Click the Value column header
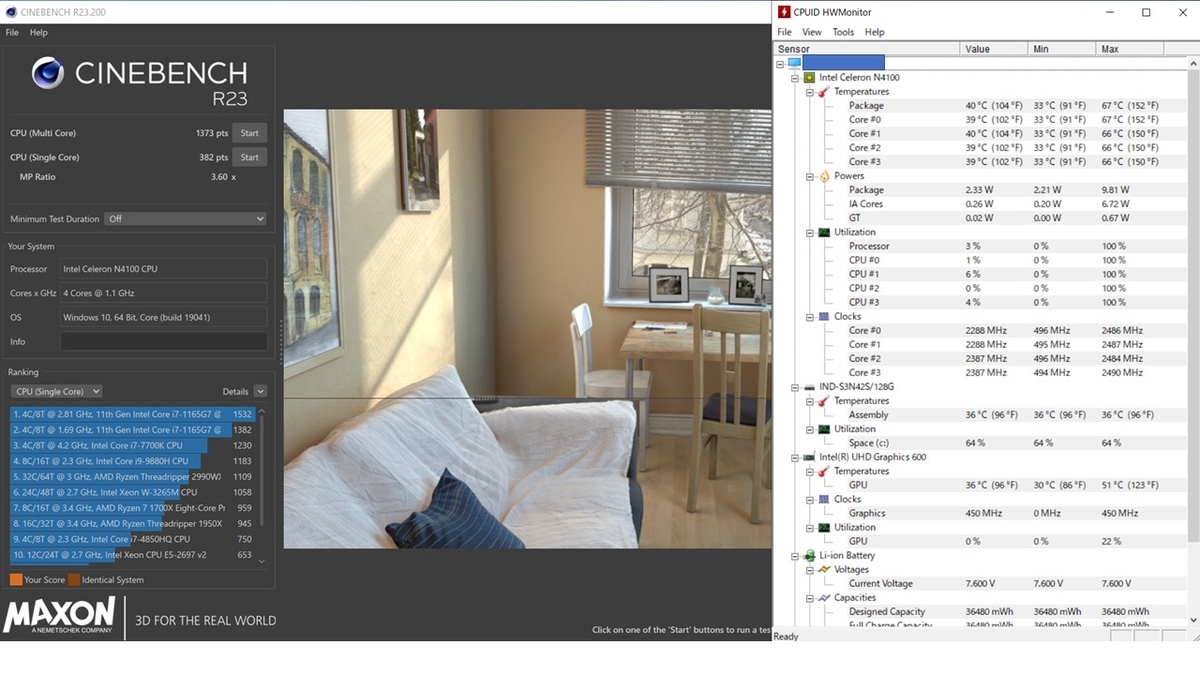The image size is (1200, 675). 994,49
